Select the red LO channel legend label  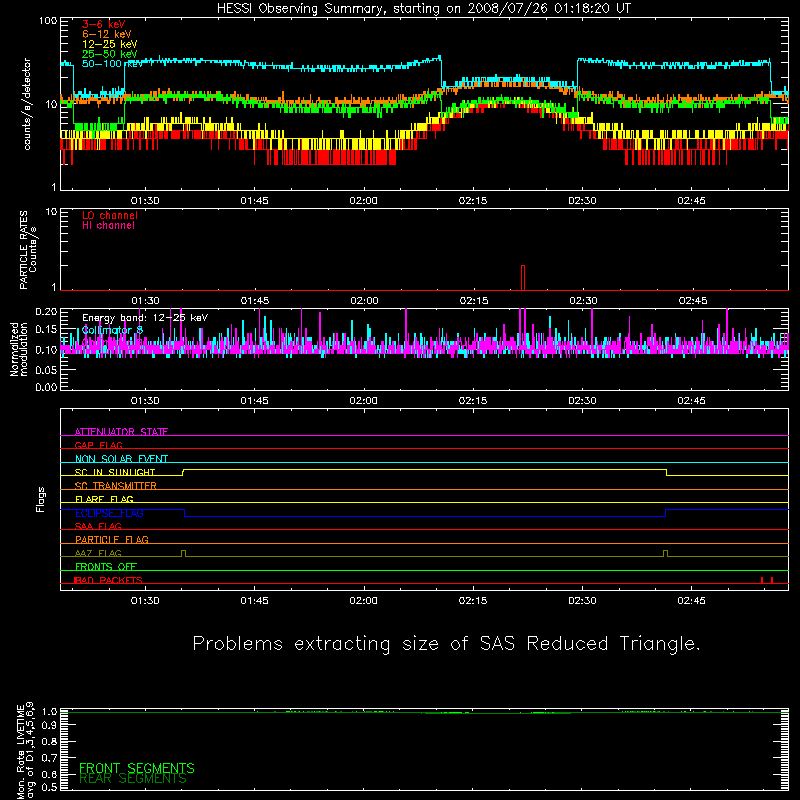click(x=110, y=215)
